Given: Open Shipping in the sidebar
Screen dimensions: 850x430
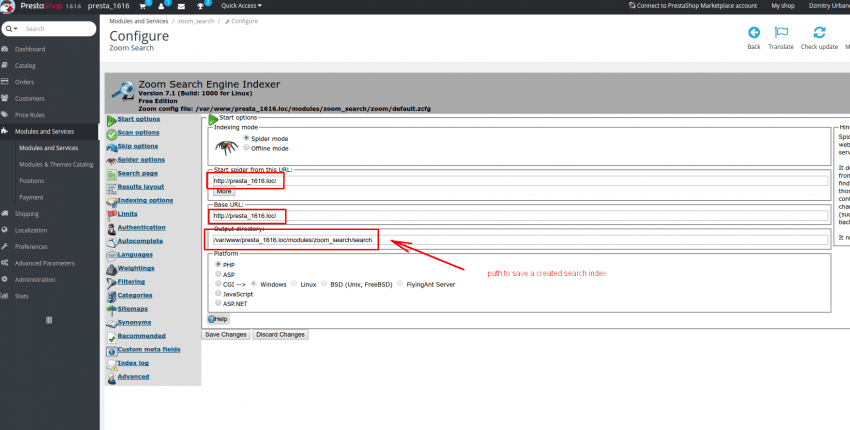Looking at the screenshot, I should [x=27, y=214].
